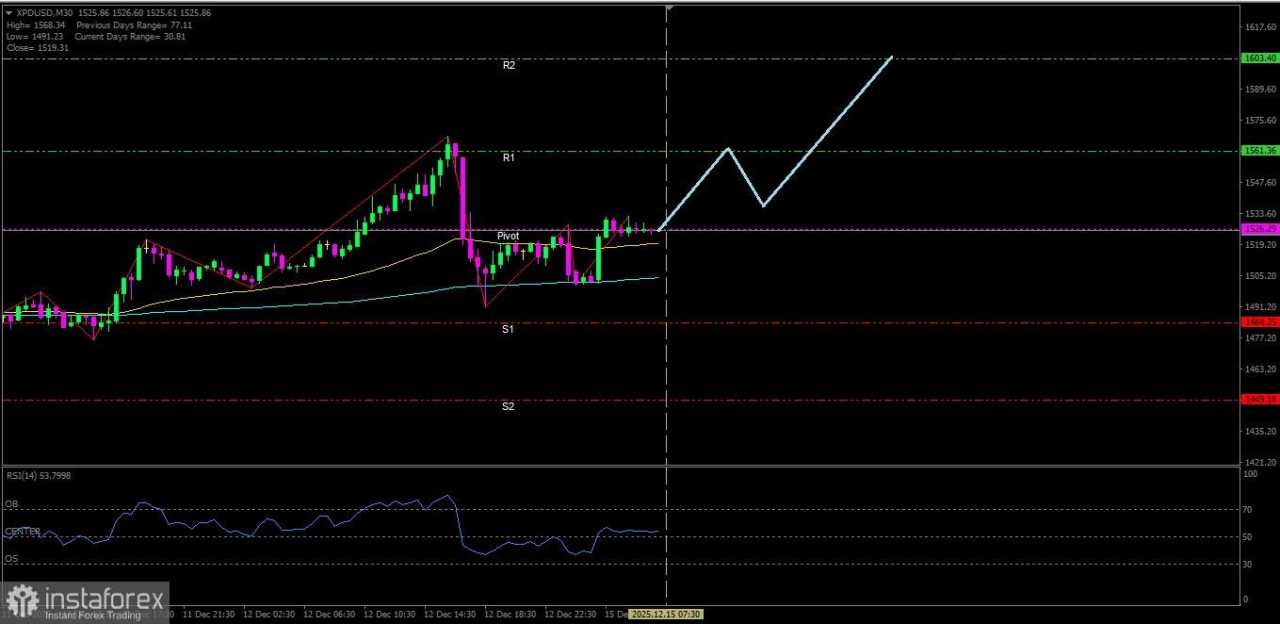Viewport: 1280px width, 624px height.
Task: Select the R1 resistance label
Action: tap(508, 157)
